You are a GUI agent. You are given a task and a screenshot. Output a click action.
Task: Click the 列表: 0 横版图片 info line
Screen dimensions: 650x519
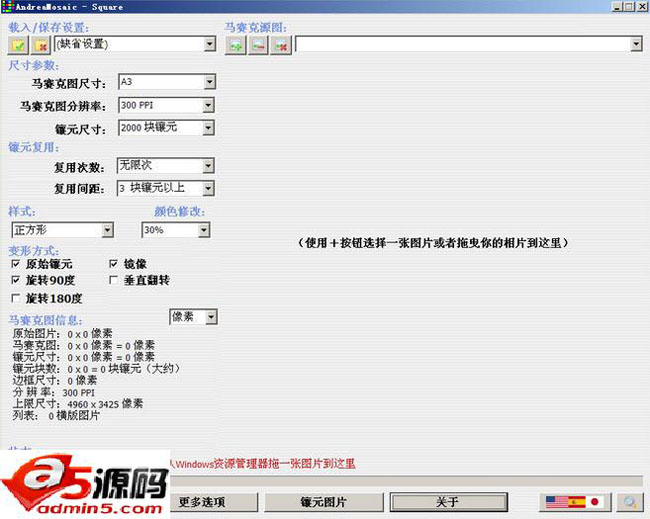click(56, 415)
